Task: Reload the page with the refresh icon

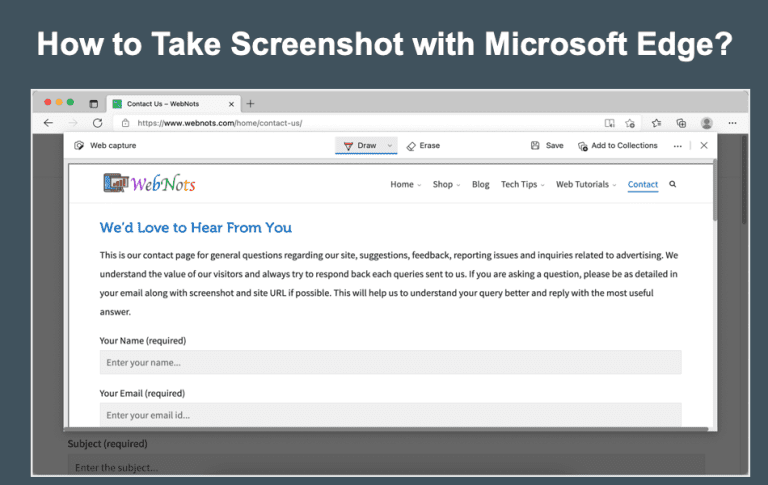Action: [x=97, y=123]
